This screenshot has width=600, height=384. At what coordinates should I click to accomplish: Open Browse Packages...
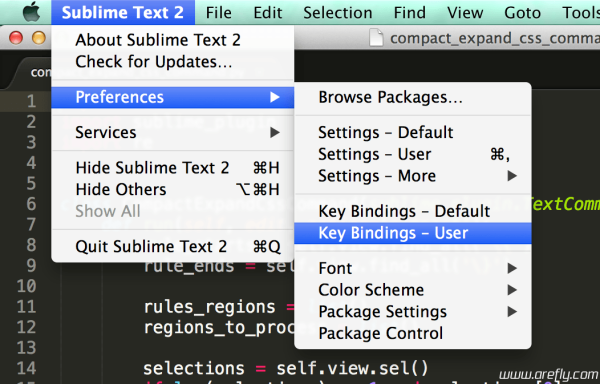pos(413,97)
